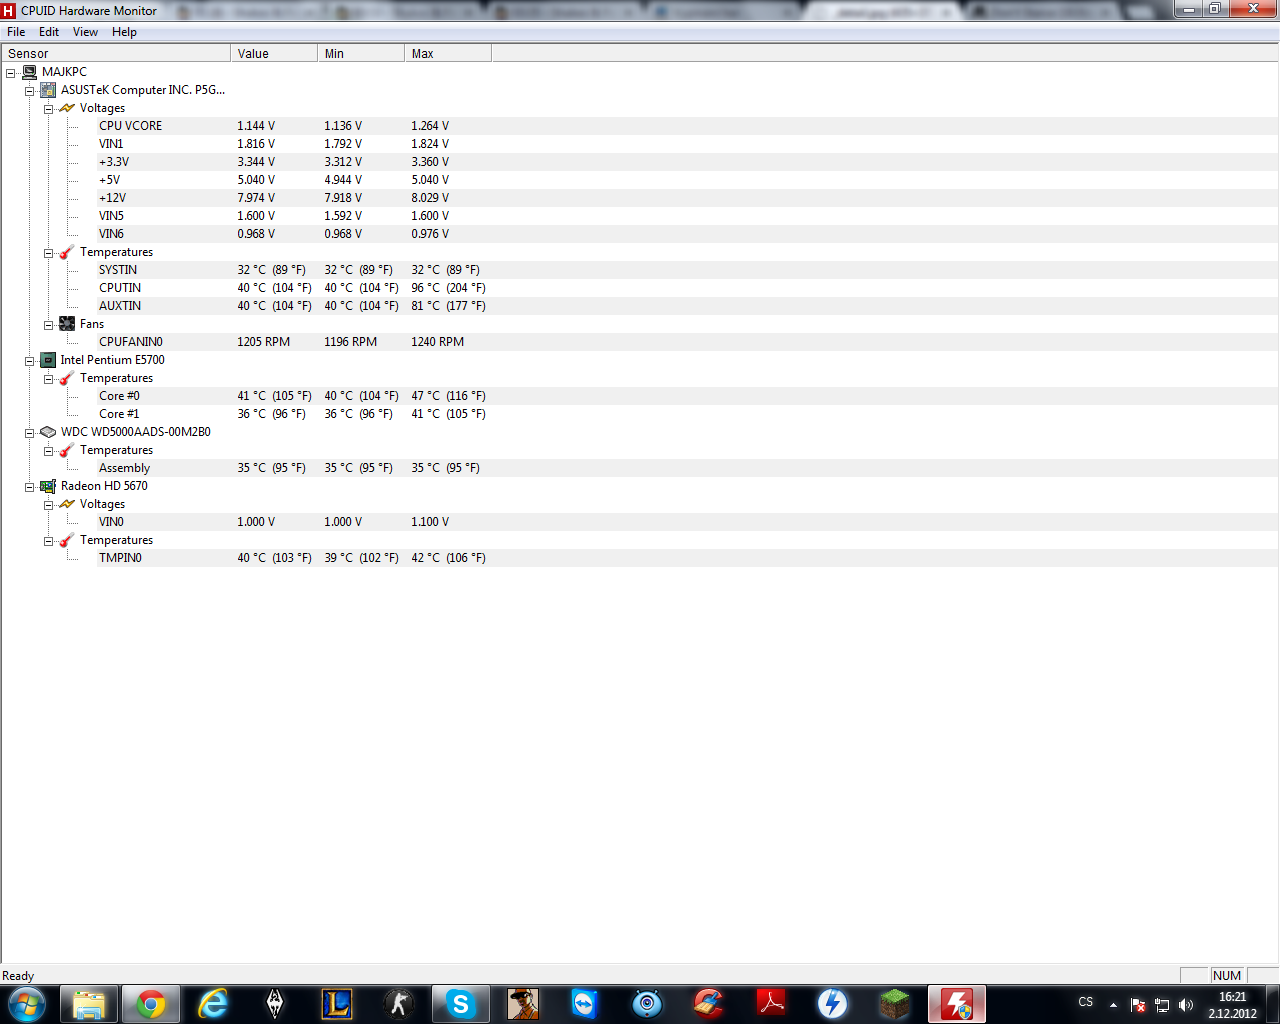
Task: Click the Sensor column header
Action: click(x=115, y=54)
